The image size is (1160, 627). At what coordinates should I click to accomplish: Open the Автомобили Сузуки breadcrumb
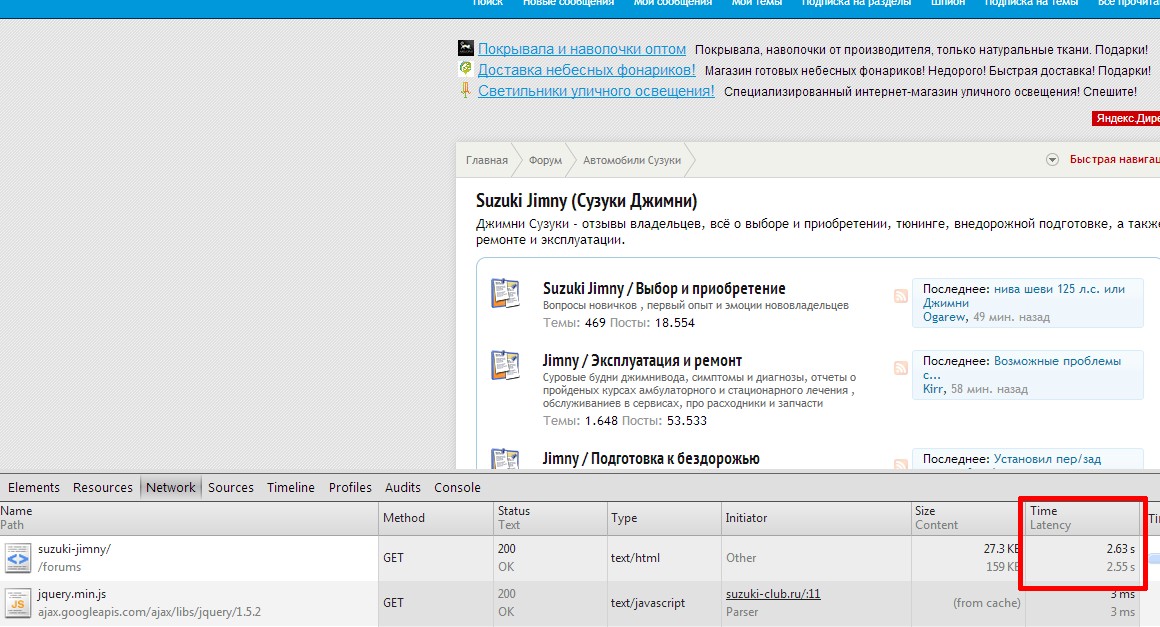[632, 160]
